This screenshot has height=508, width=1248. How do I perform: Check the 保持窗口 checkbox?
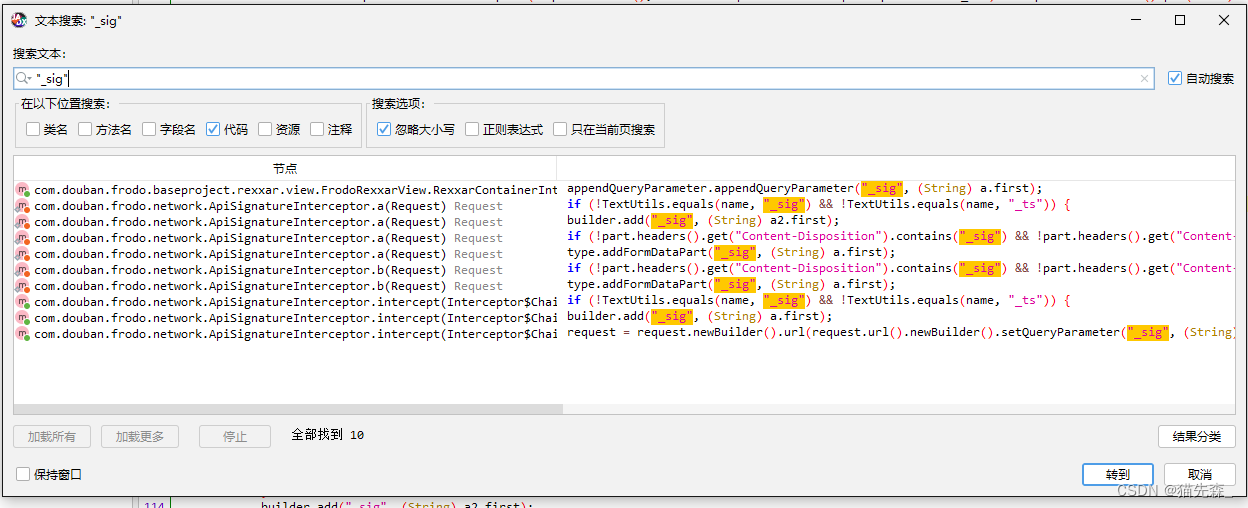click(23, 474)
